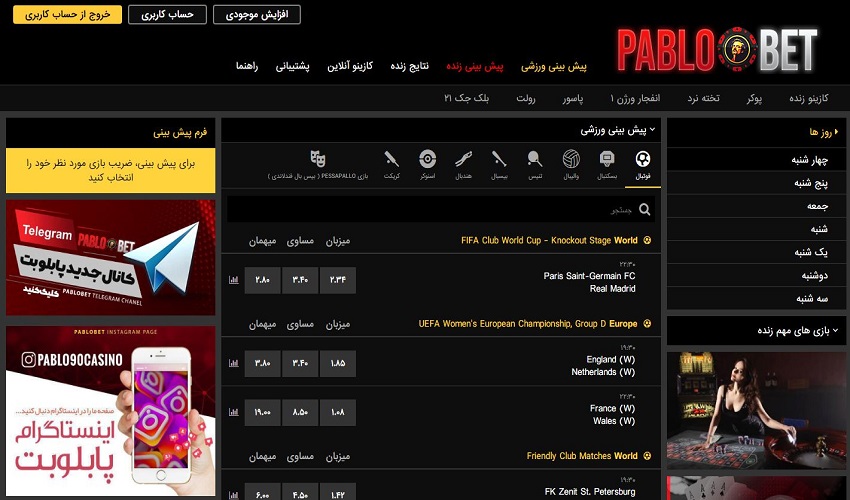Click the PabloBet logo
The height and width of the screenshot is (500, 850).
(x=717, y=50)
